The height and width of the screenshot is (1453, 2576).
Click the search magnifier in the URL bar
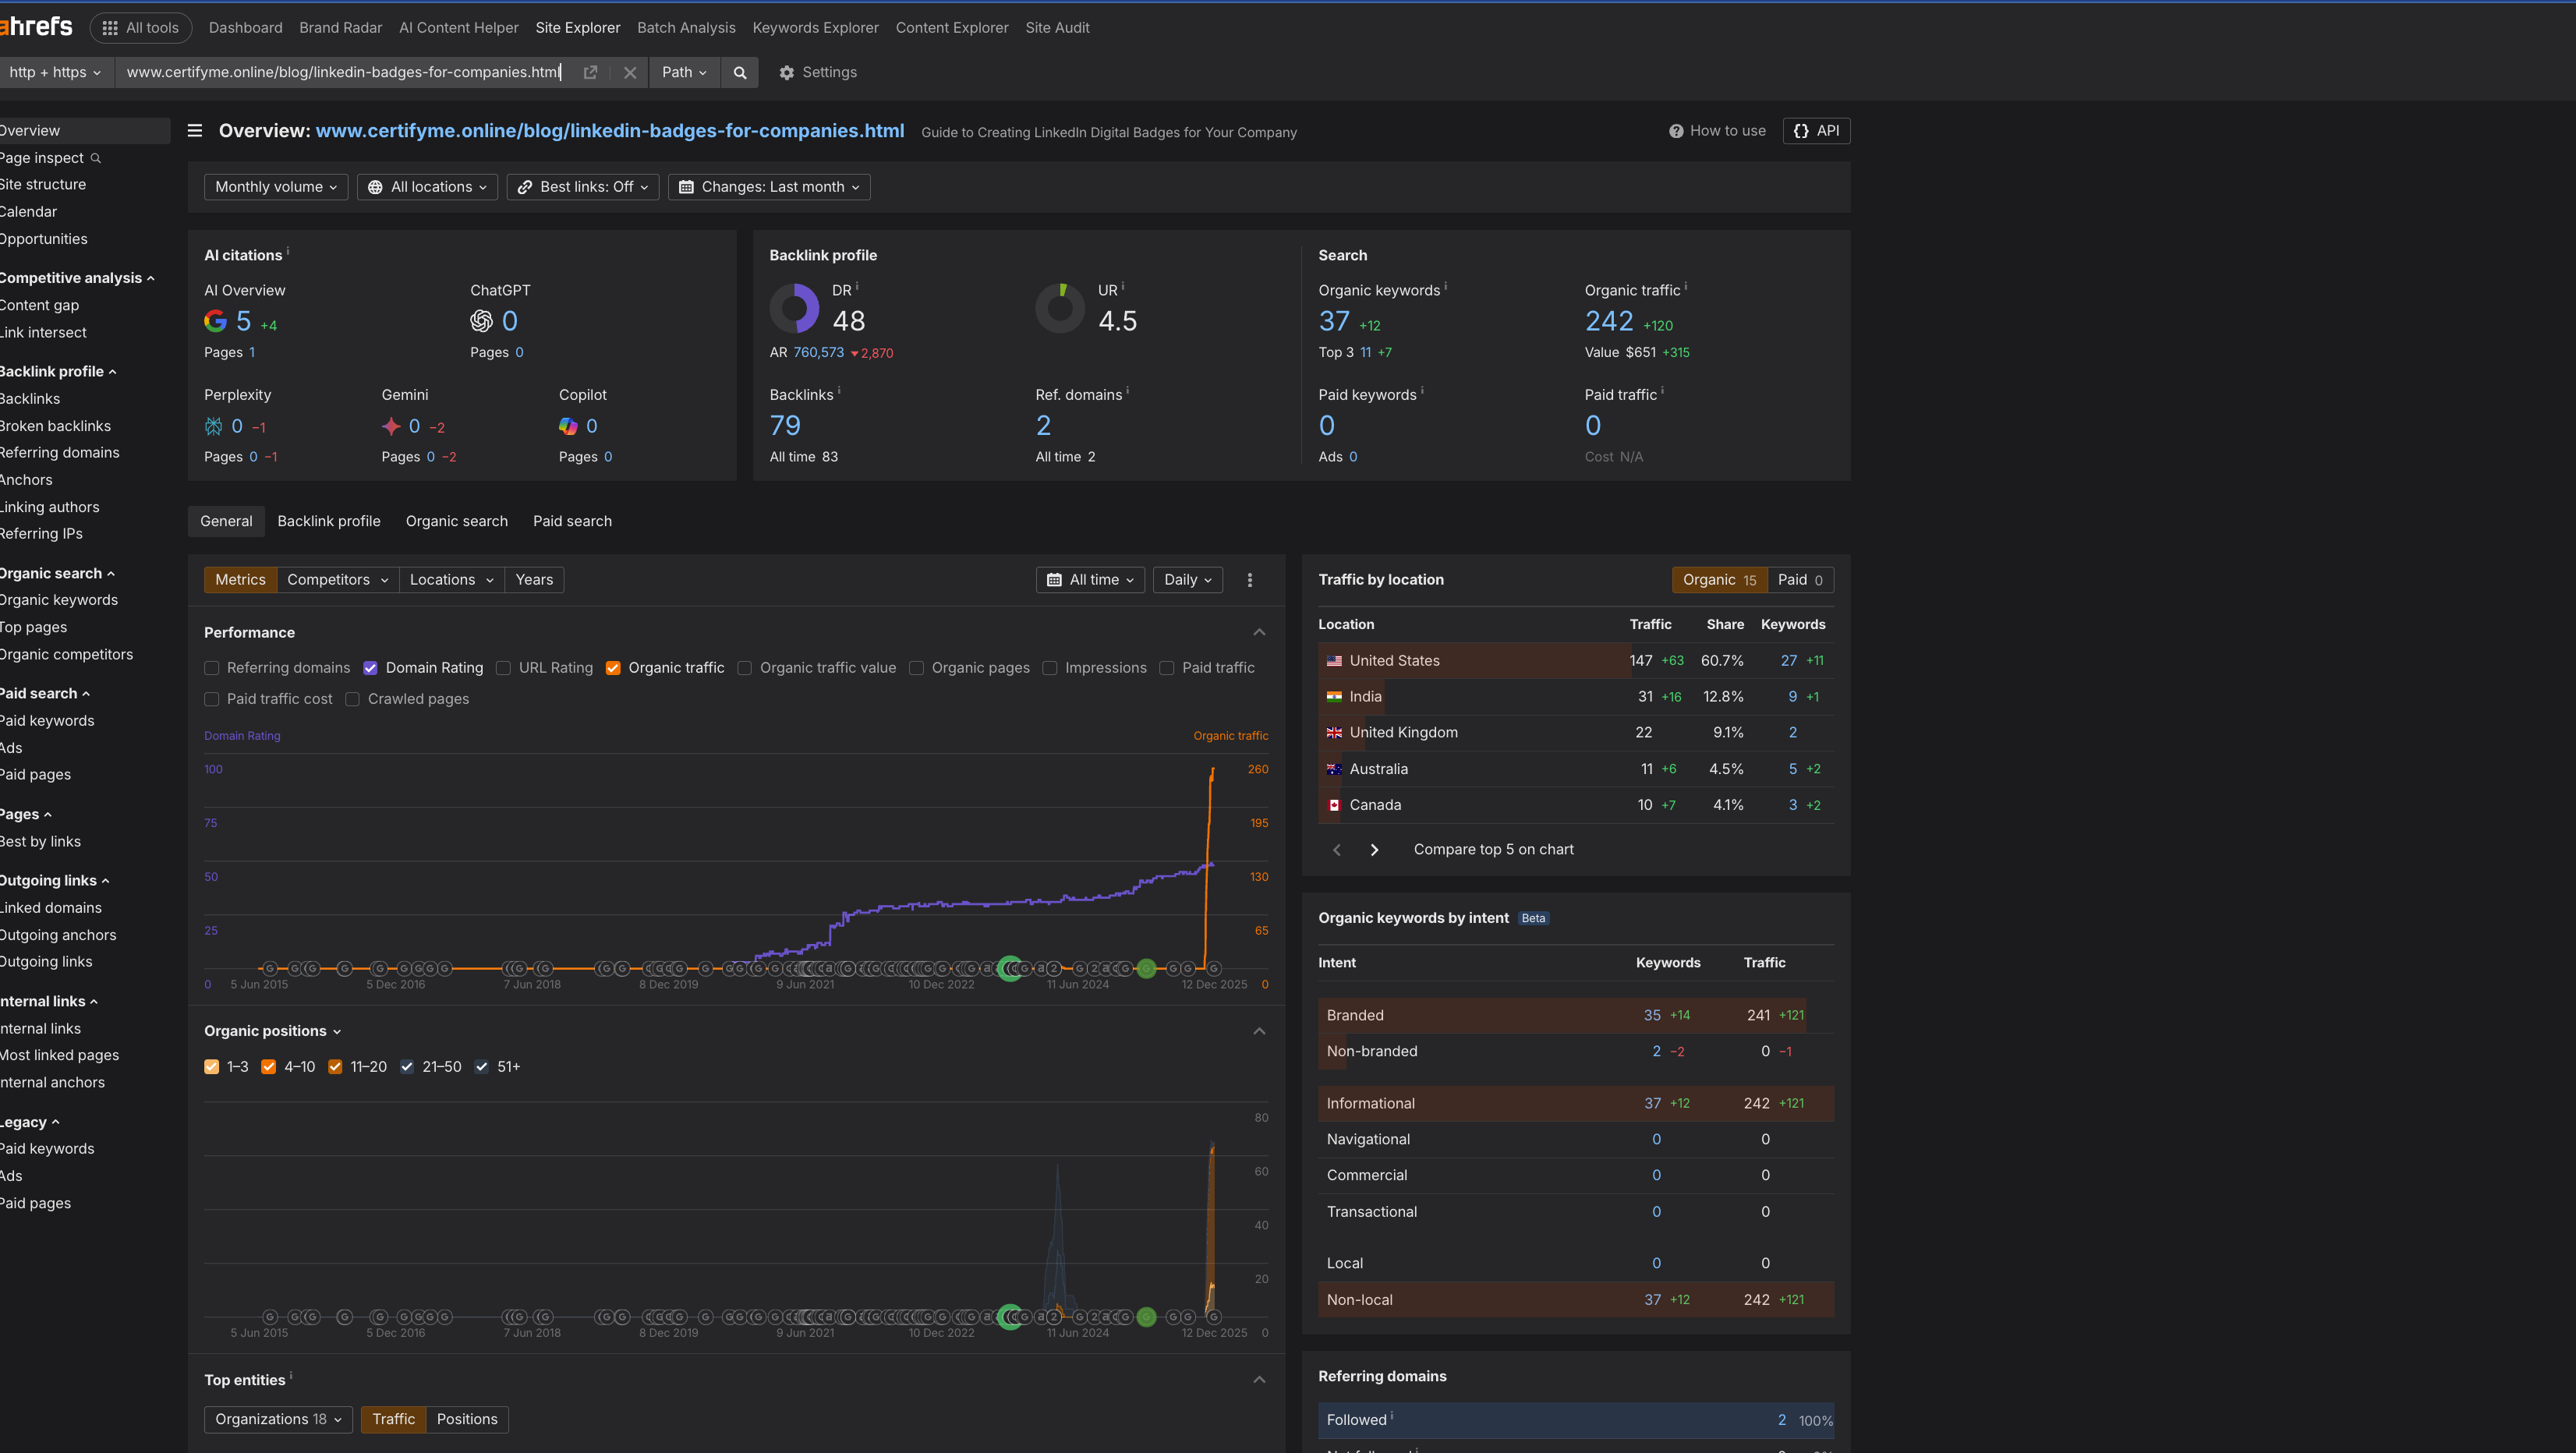click(x=740, y=72)
